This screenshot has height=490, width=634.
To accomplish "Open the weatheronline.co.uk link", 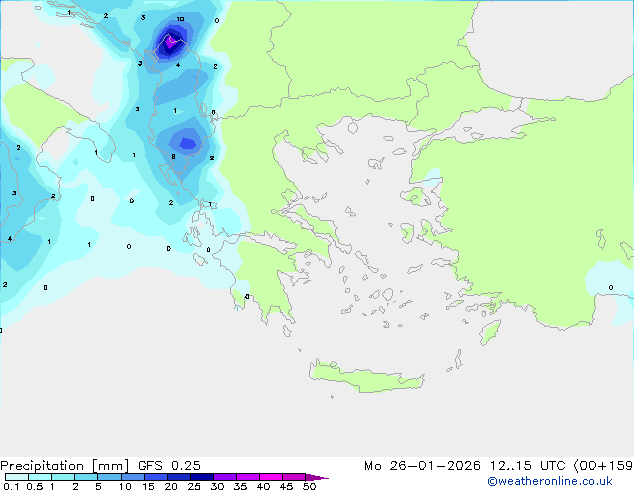I will 550,481.
